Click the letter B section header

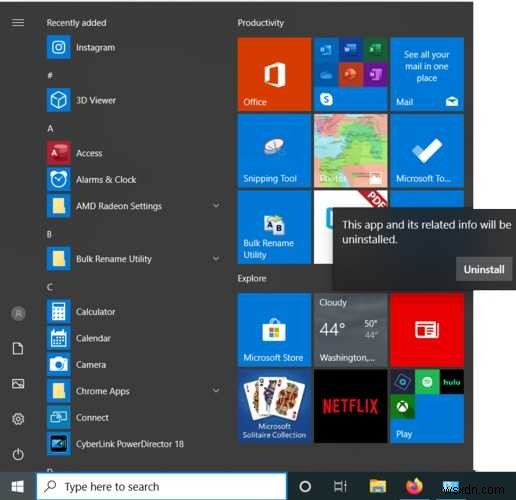(50, 234)
